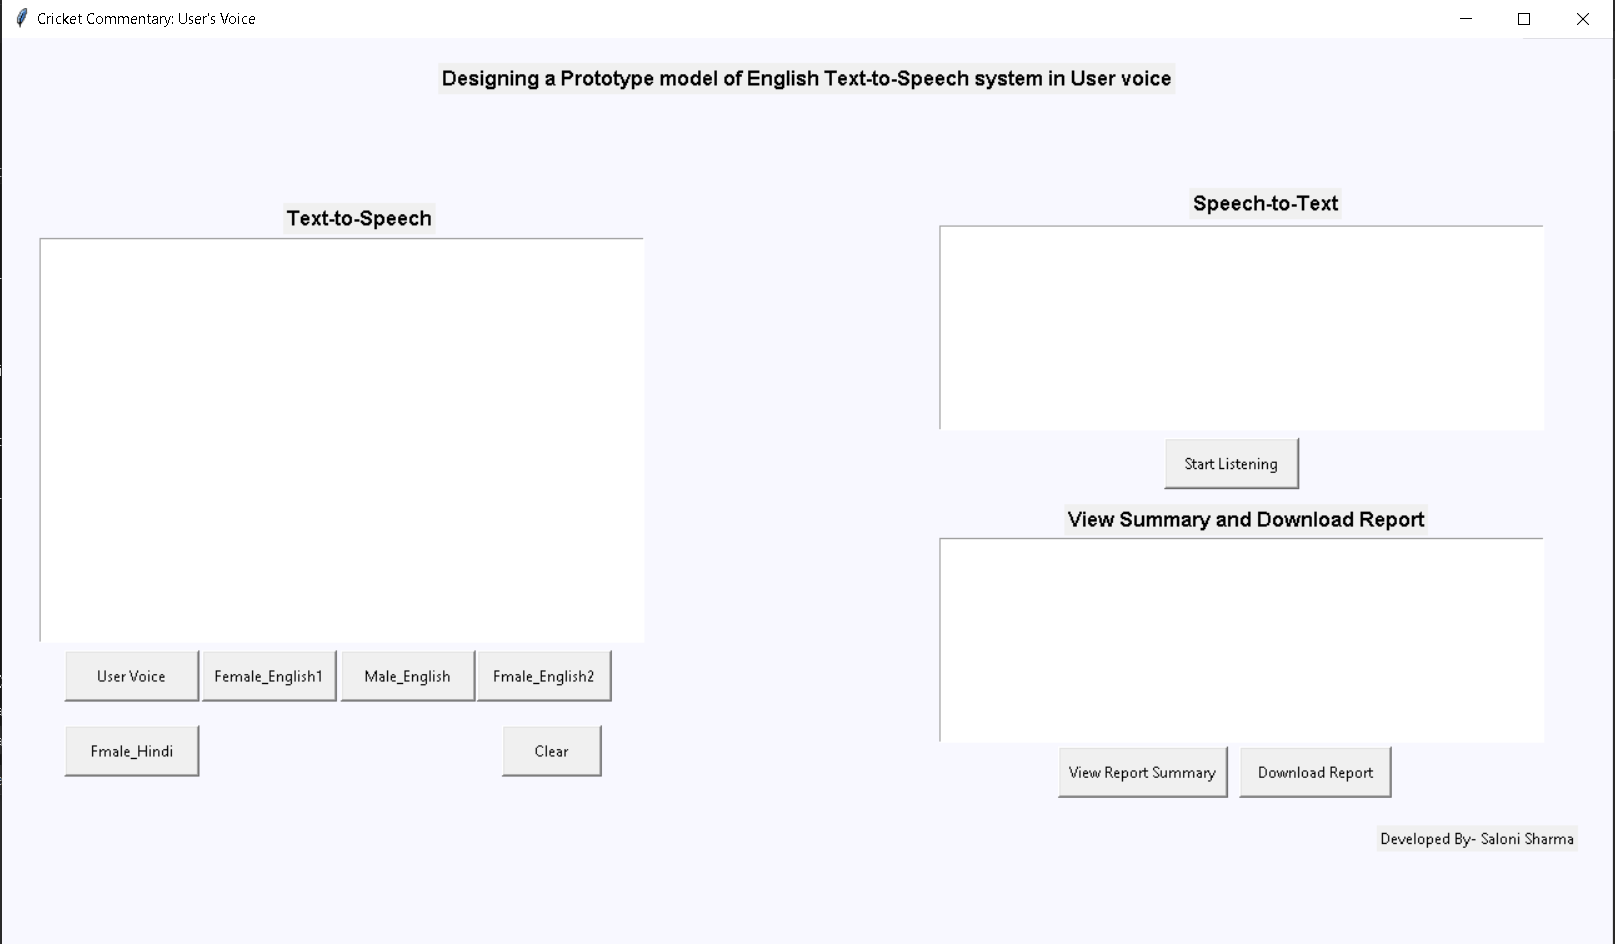
Task: Start Listening for speech input
Action: coord(1231,464)
